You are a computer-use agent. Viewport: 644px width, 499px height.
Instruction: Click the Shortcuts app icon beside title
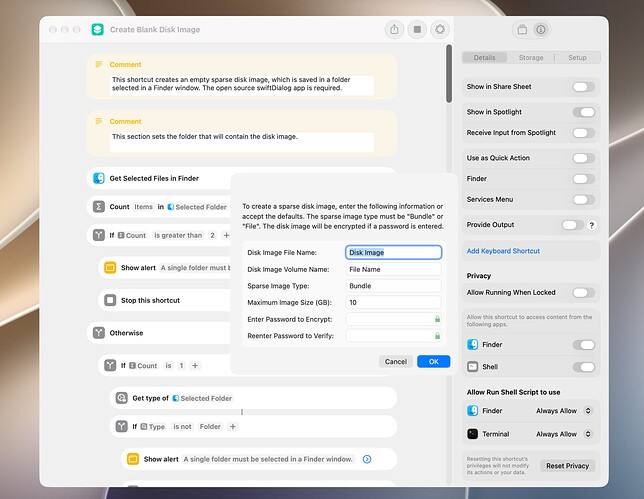coord(97,30)
